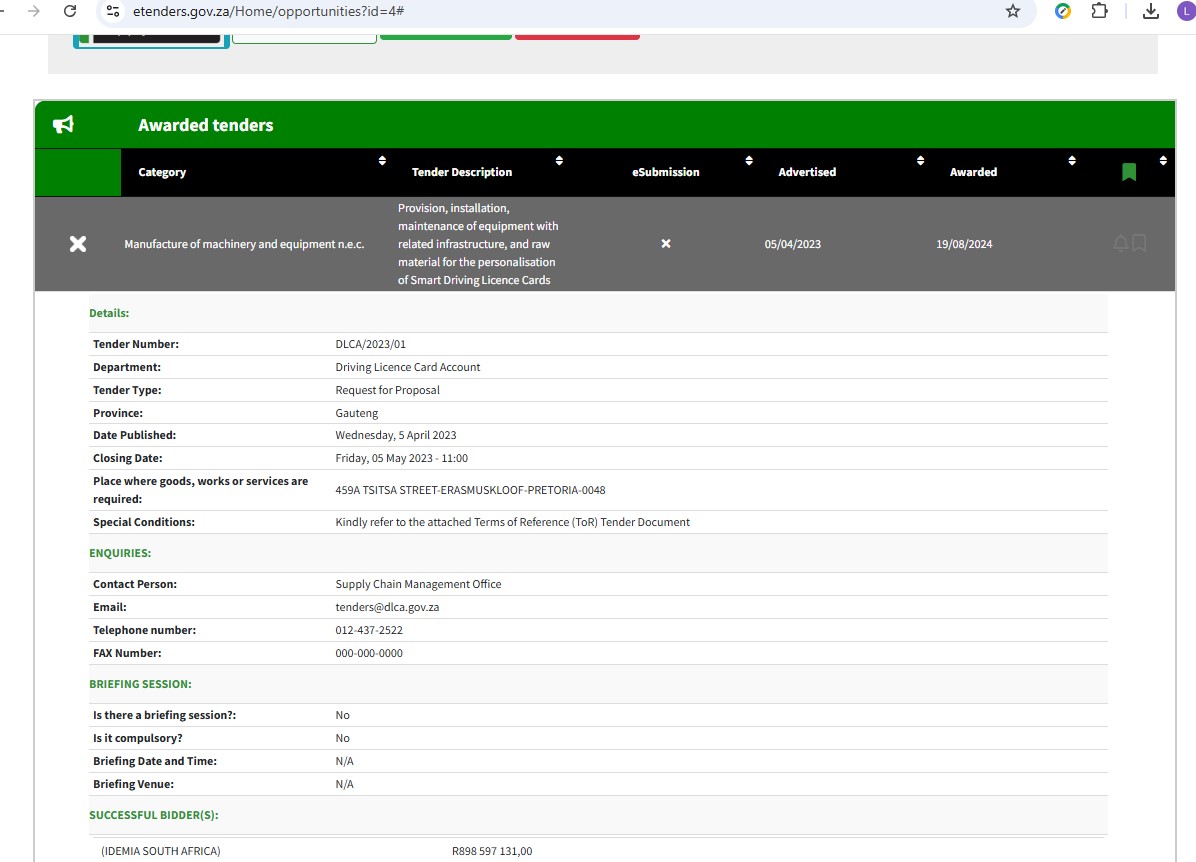Click the Tender Description column header
Screen dimensions: 1196x862
coord(462,172)
